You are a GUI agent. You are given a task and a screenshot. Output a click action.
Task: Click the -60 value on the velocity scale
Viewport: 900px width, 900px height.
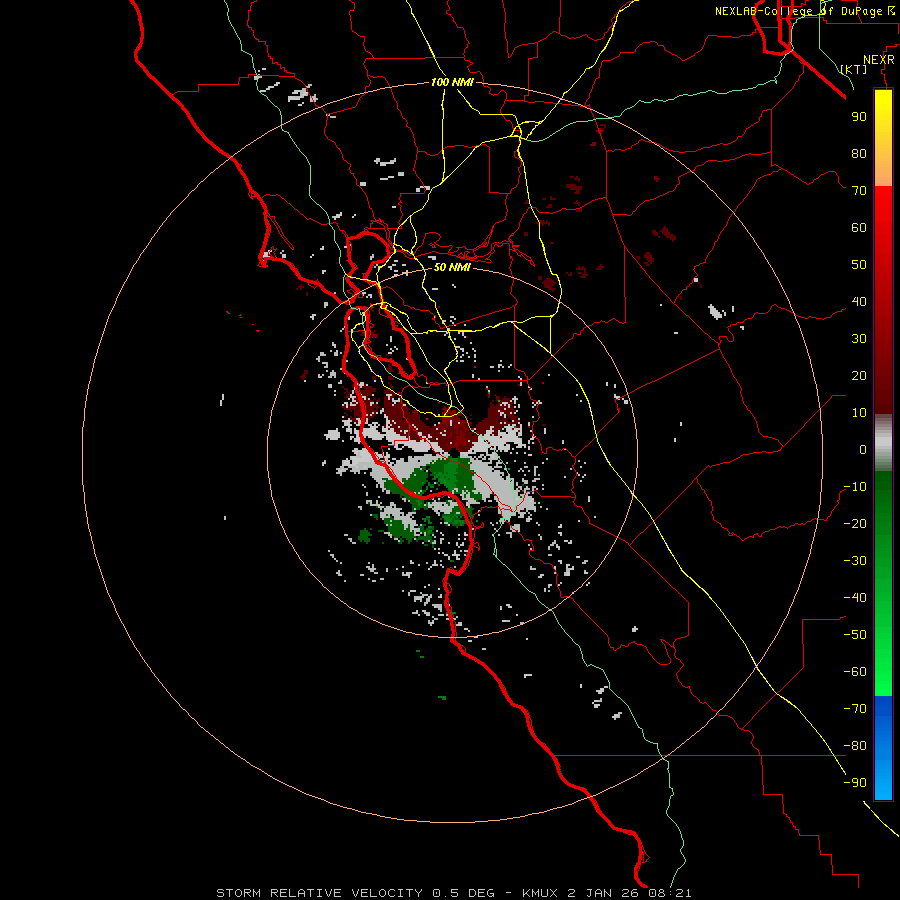855,672
